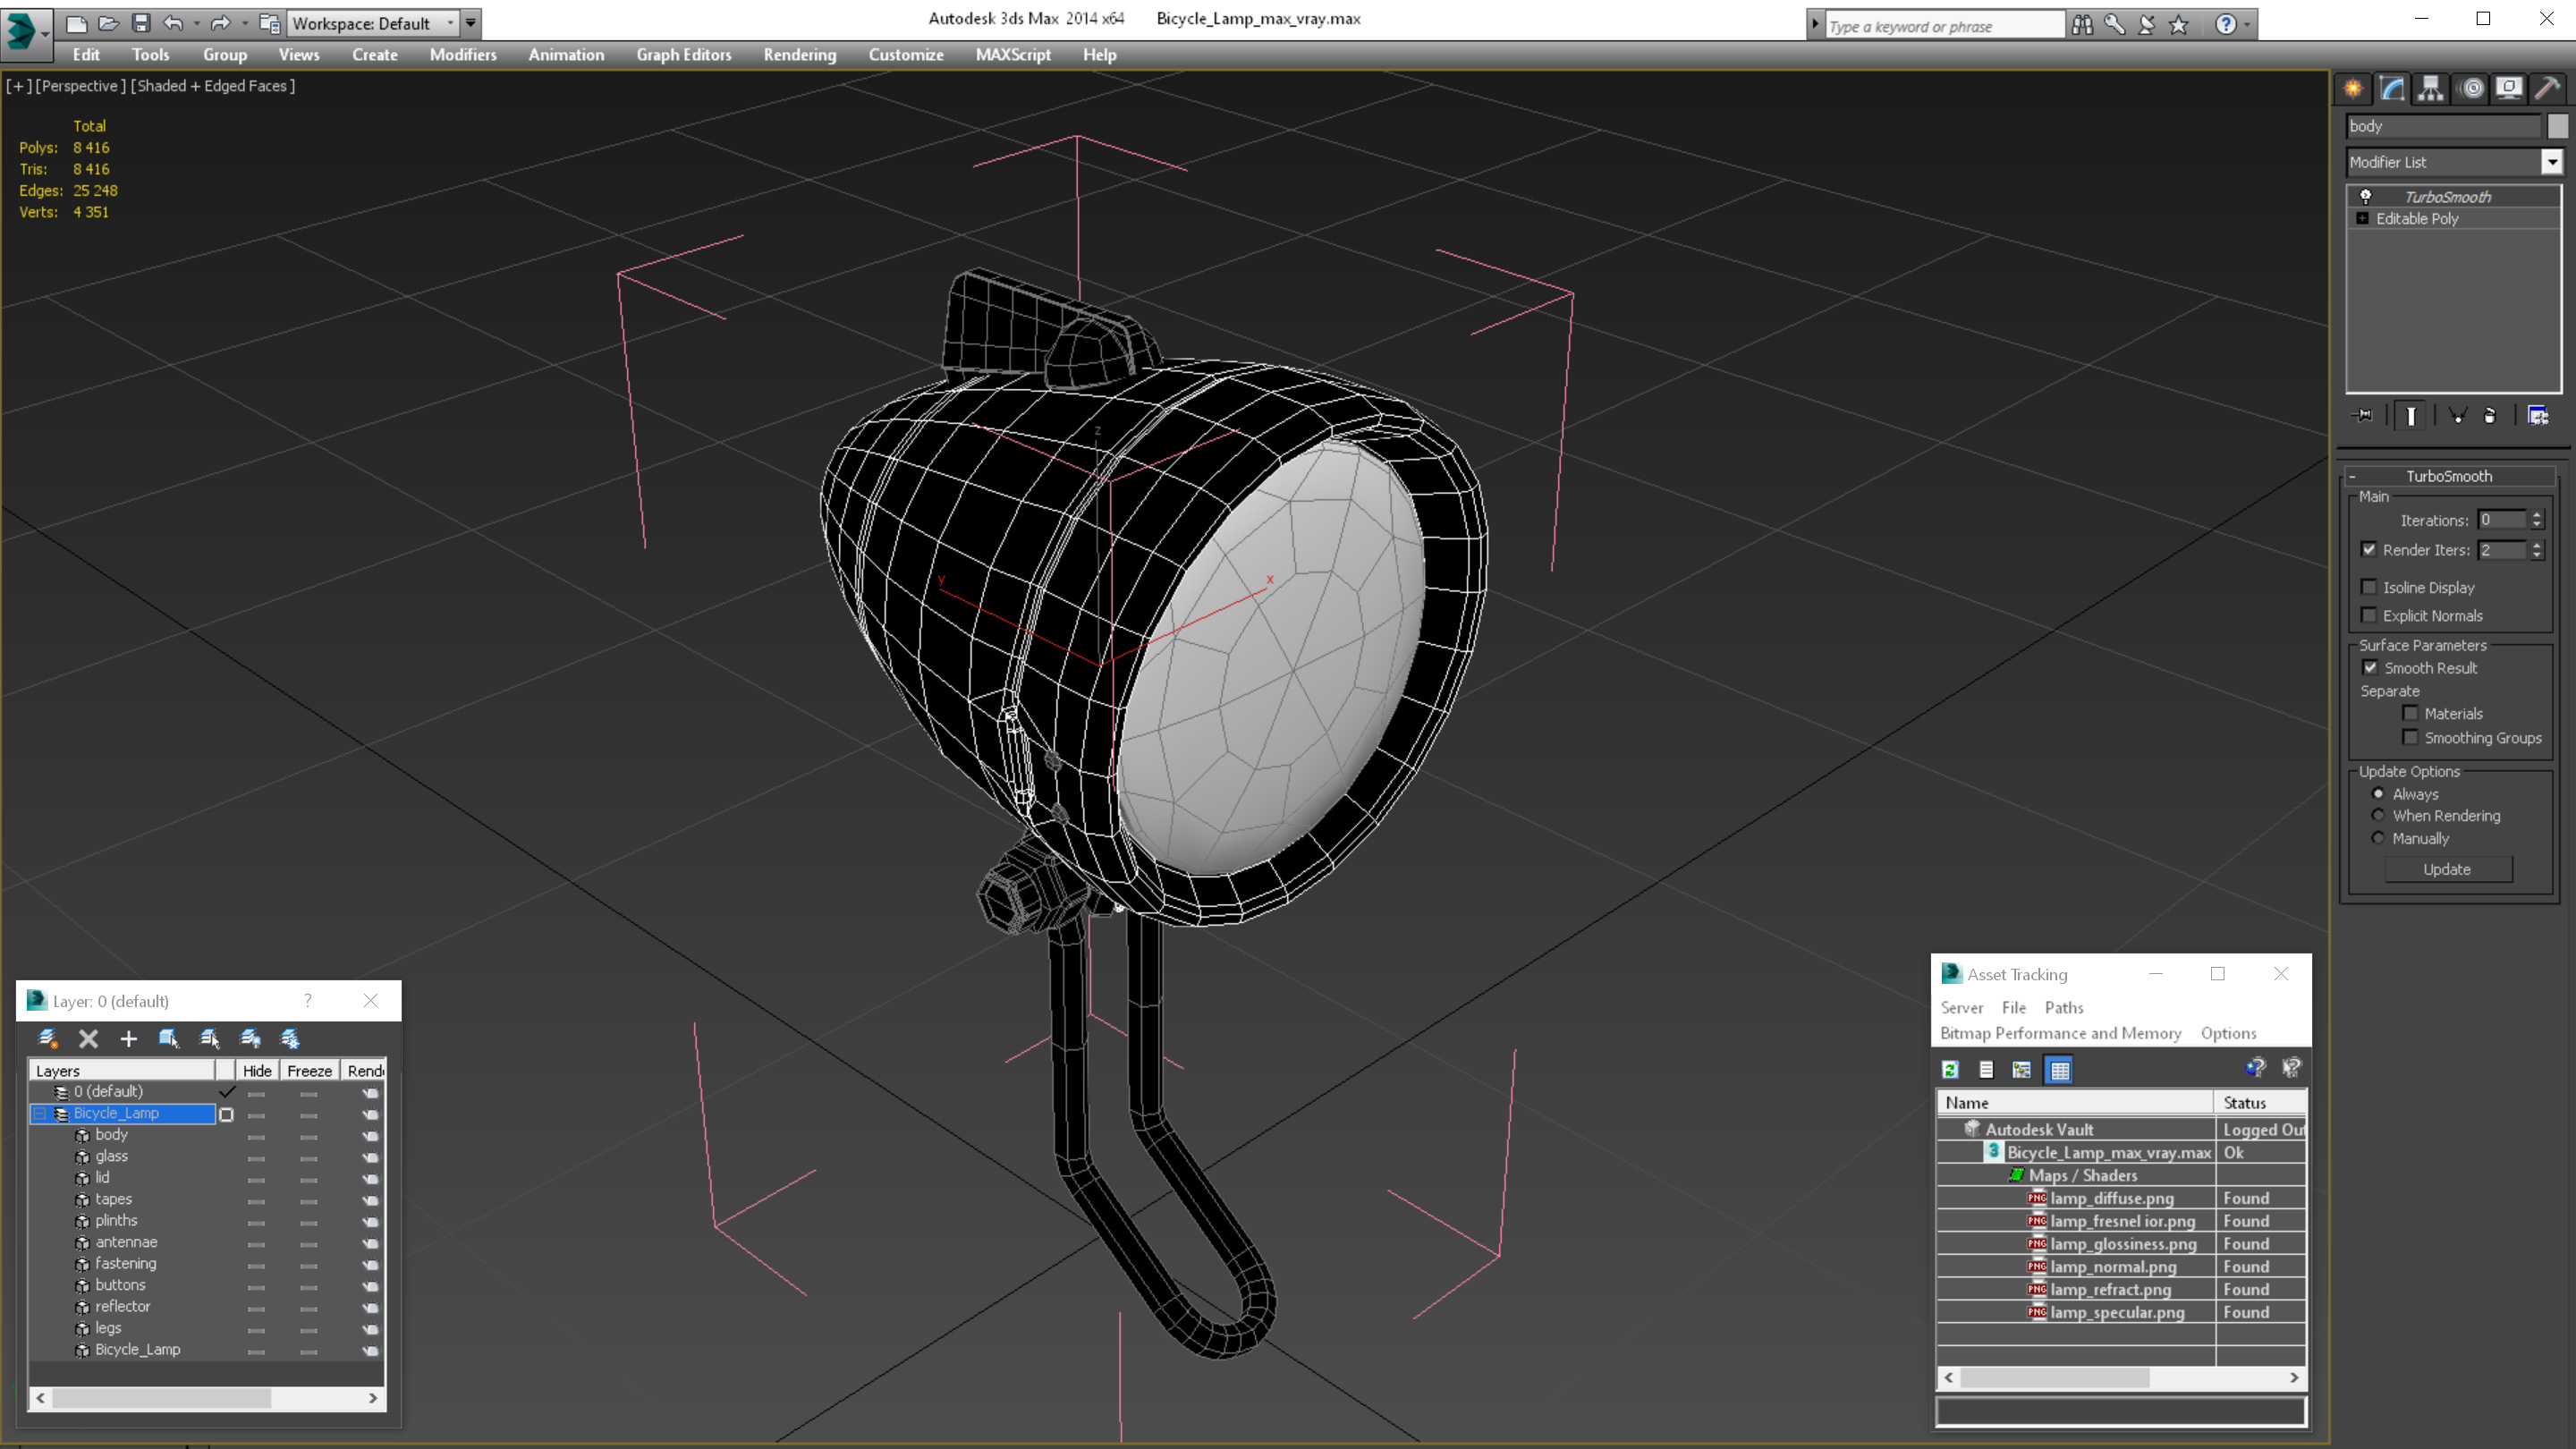This screenshot has width=2576, height=1449.
Task: Toggle TurboSmooth lightbulb in modifier stack
Action: [x=2366, y=197]
